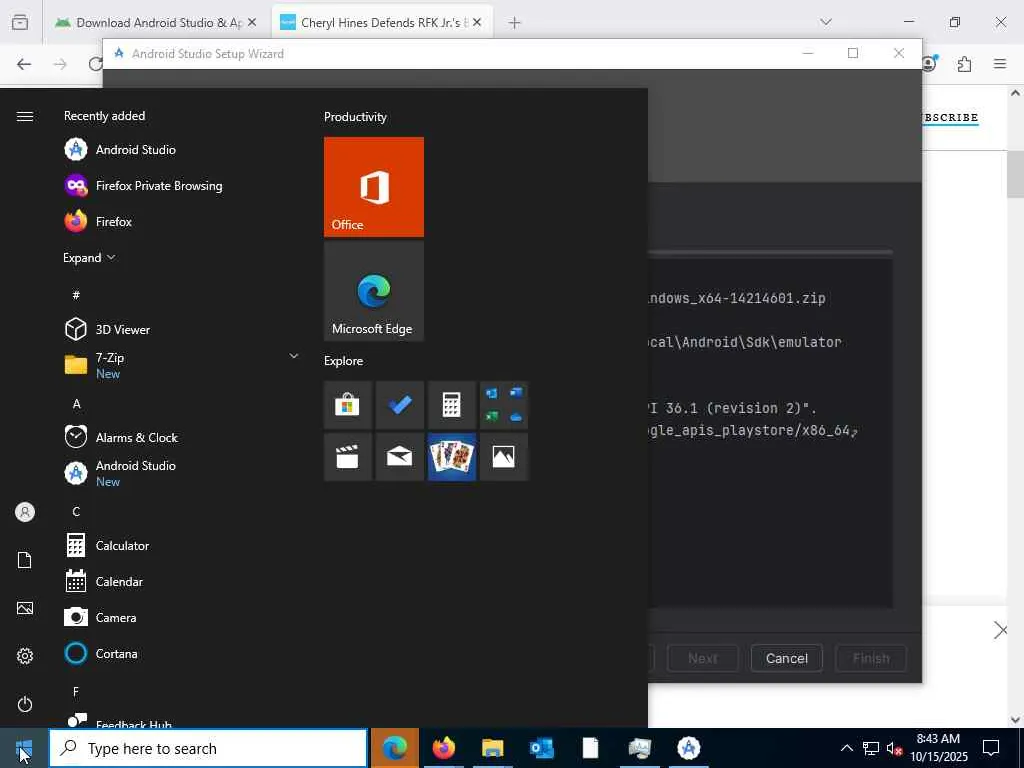This screenshot has width=1024, height=768.
Task: Click the browser back arrow
Action: (x=24, y=64)
